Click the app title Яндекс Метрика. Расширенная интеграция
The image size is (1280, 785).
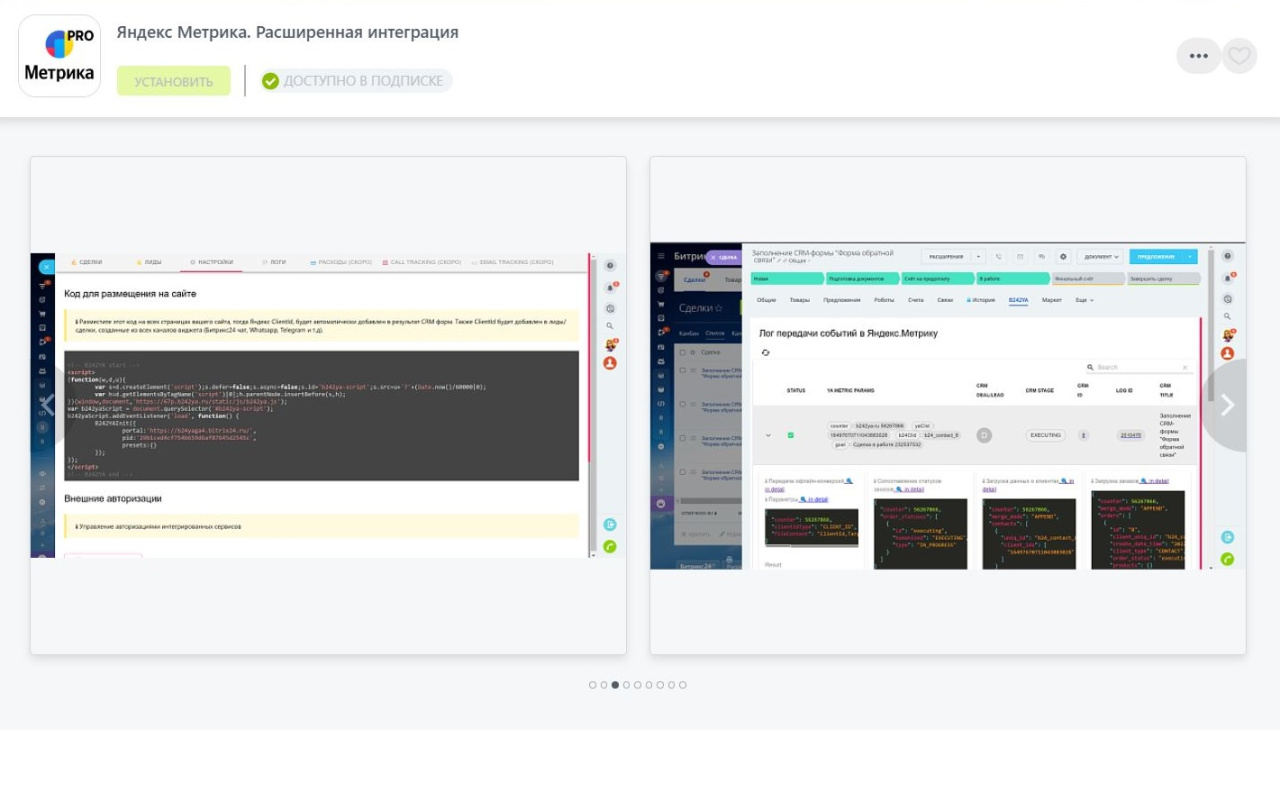click(x=288, y=32)
